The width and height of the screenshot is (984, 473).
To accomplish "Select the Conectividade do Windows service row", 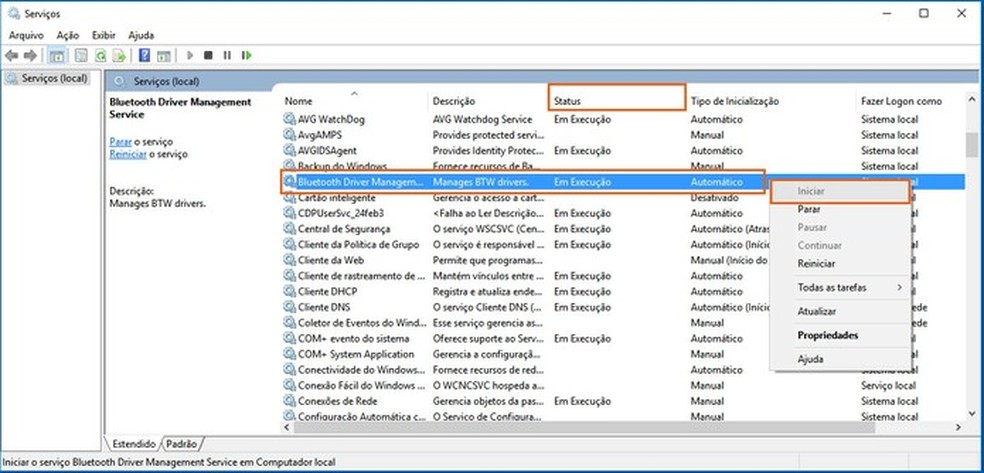I will (x=622, y=369).
